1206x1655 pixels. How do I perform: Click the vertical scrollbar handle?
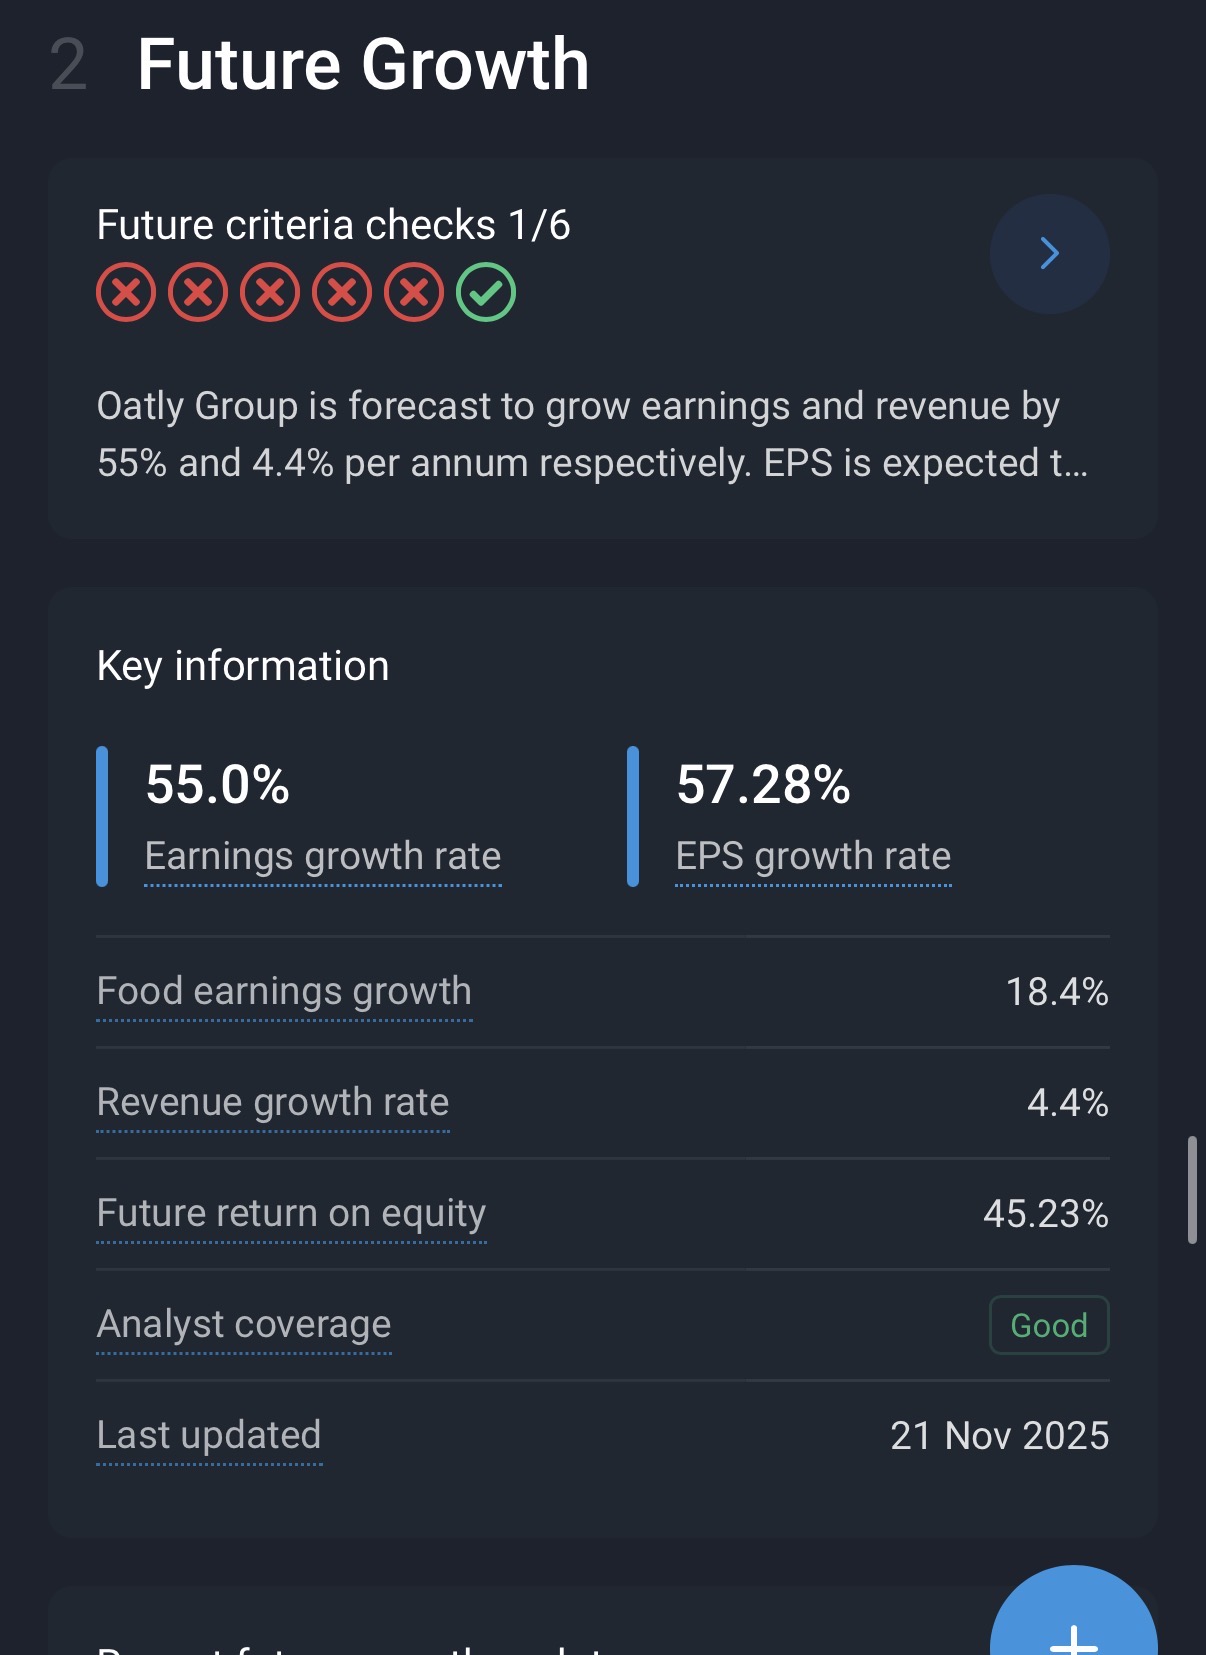[x=1192, y=1190]
